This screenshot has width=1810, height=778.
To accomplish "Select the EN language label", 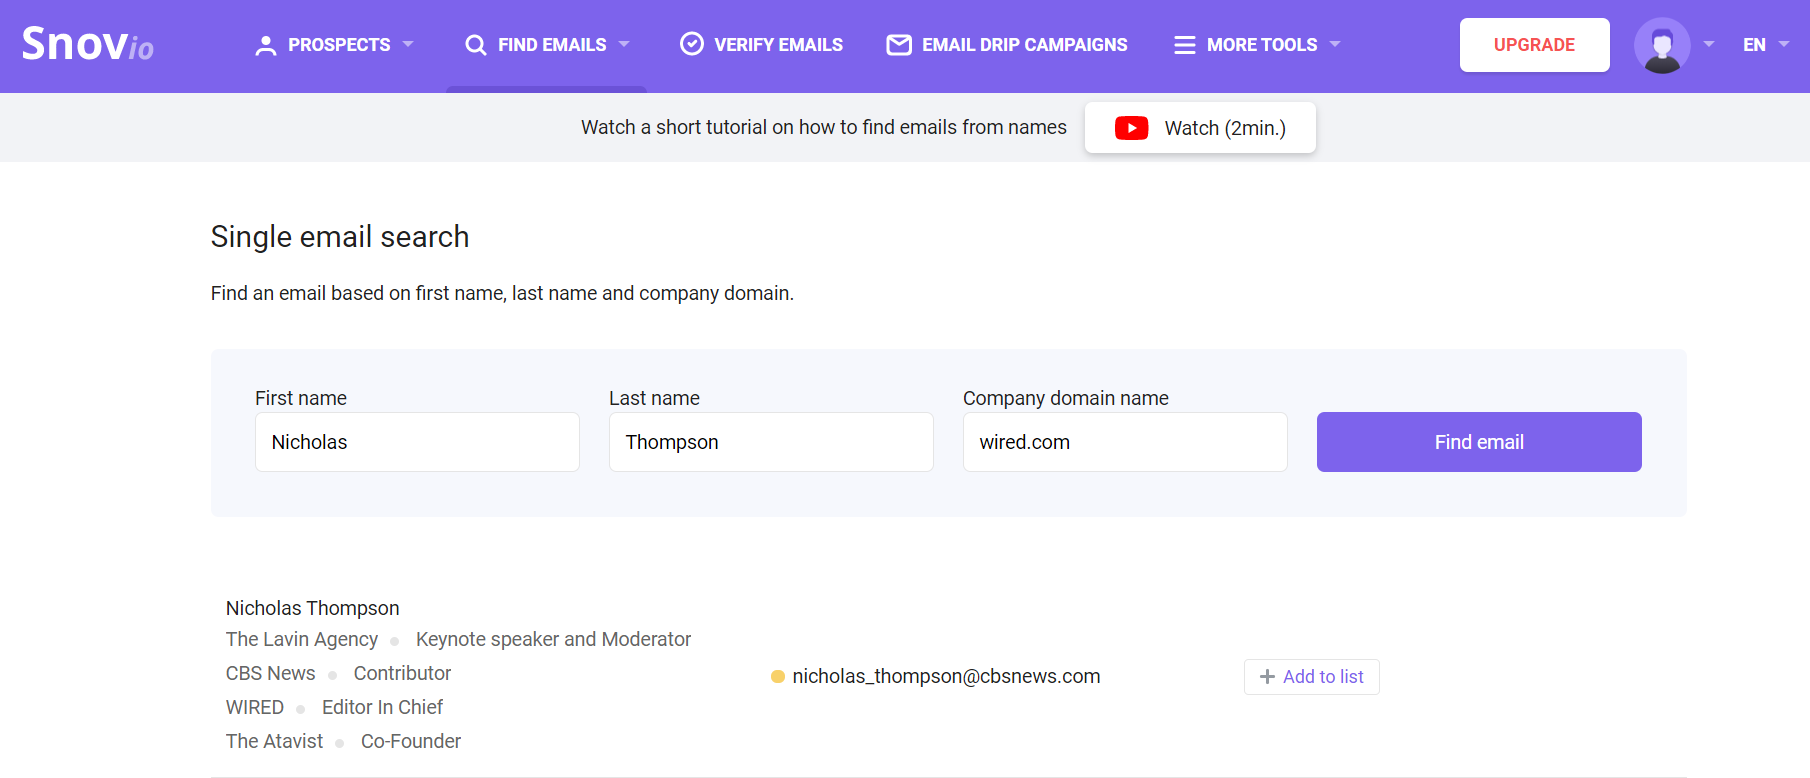I will click(1754, 45).
